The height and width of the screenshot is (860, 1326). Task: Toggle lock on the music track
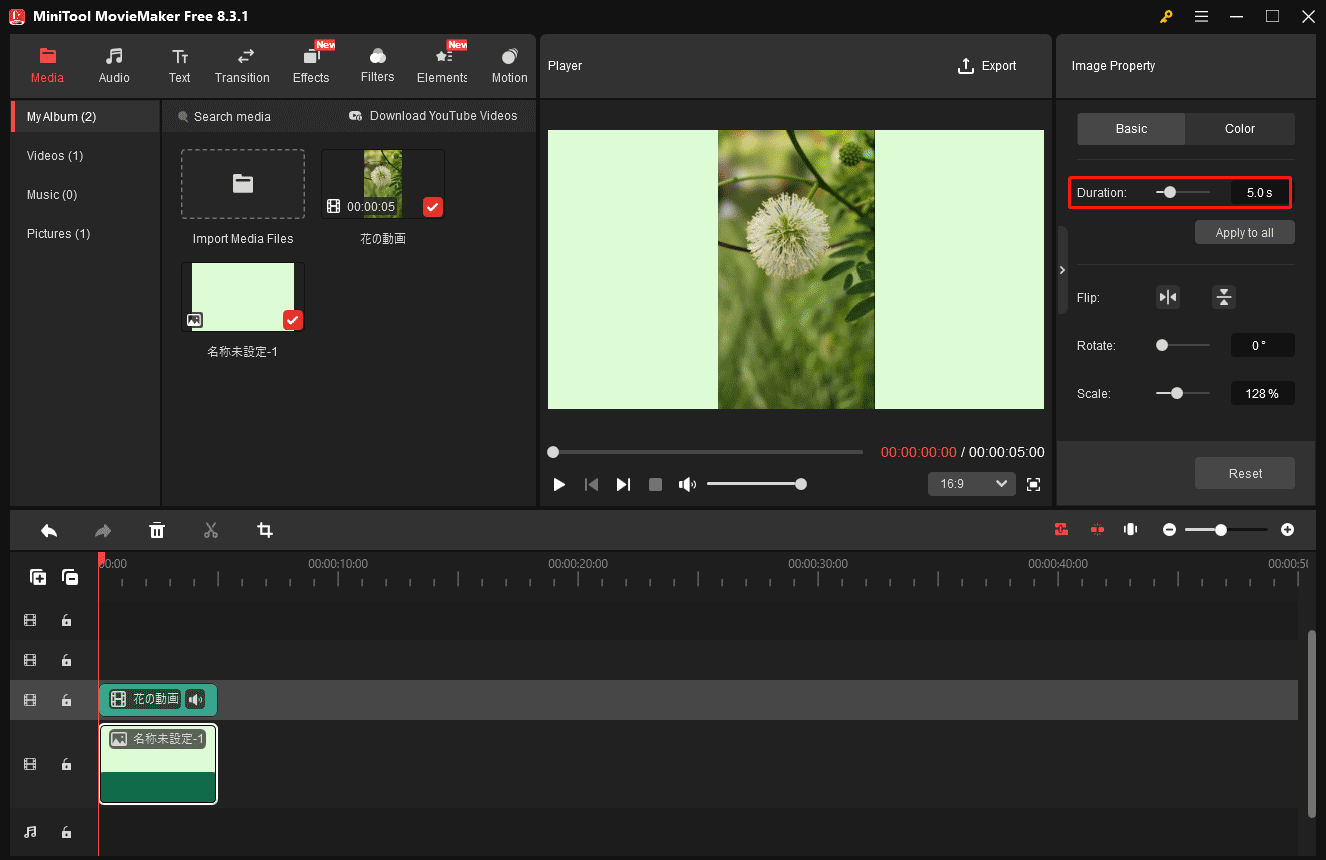pyautogui.click(x=66, y=832)
